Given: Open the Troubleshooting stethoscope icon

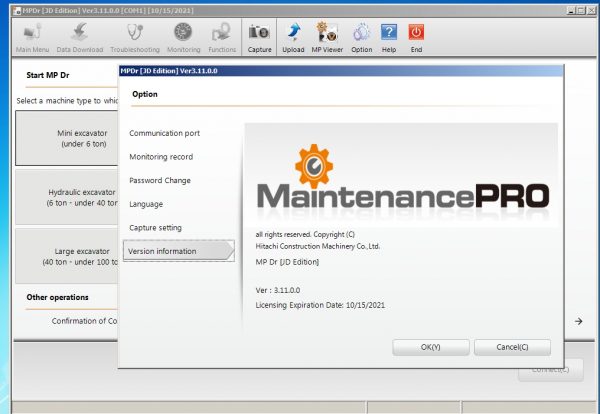Looking at the screenshot, I should [135, 37].
